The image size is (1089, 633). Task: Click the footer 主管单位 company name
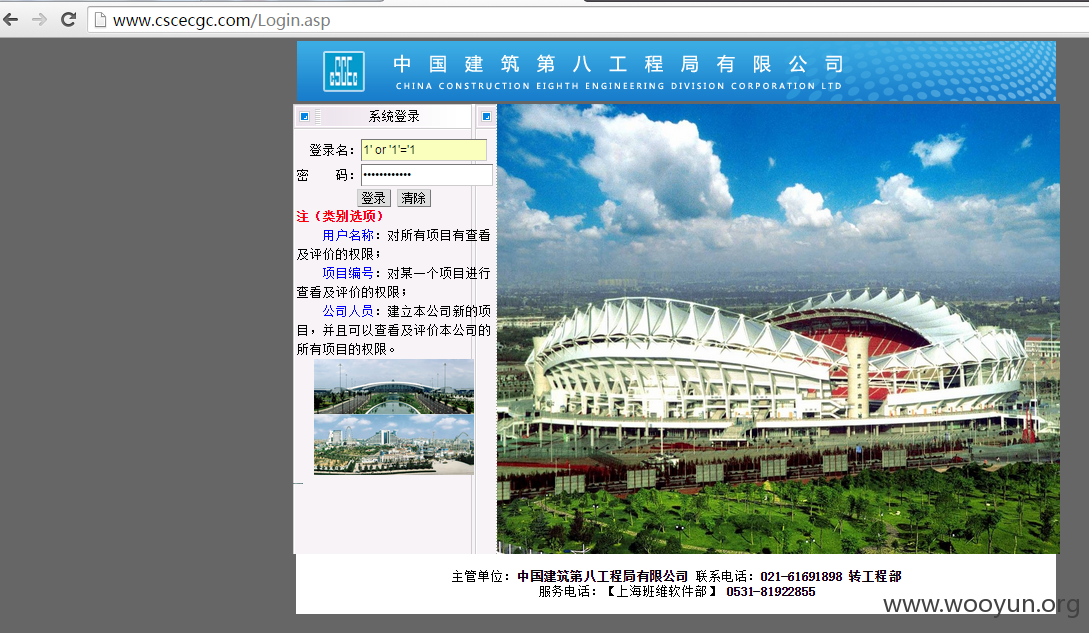click(x=602, y=576)
